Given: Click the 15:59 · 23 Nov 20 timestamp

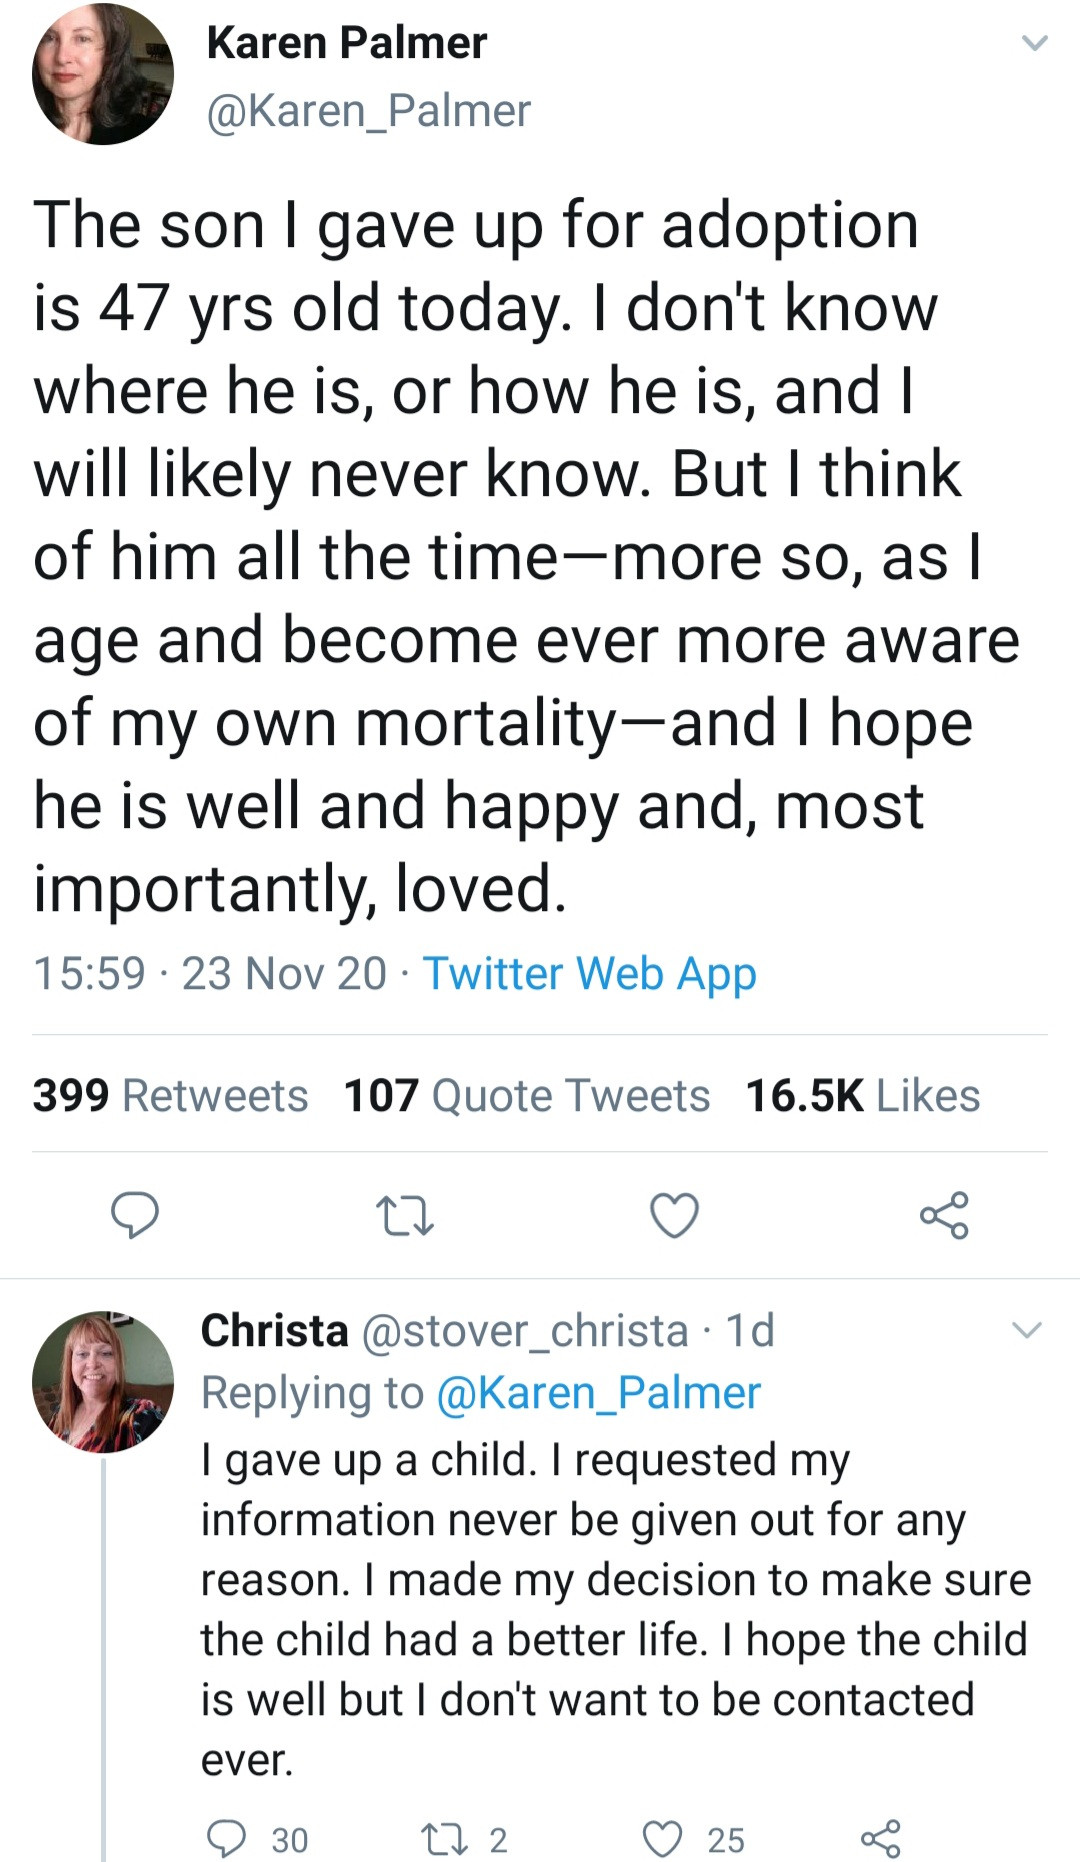Looking at the screenshot, I should point(210,973).
